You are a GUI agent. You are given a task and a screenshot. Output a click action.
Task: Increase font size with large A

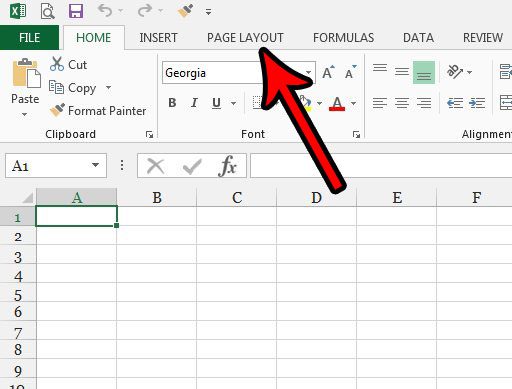point(328,72)
